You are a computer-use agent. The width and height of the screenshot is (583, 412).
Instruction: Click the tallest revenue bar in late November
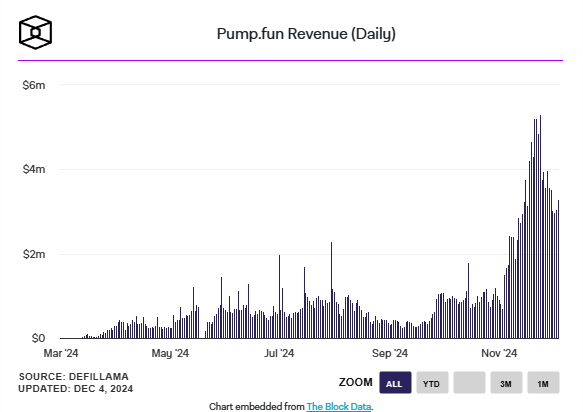tap(540, 227)
